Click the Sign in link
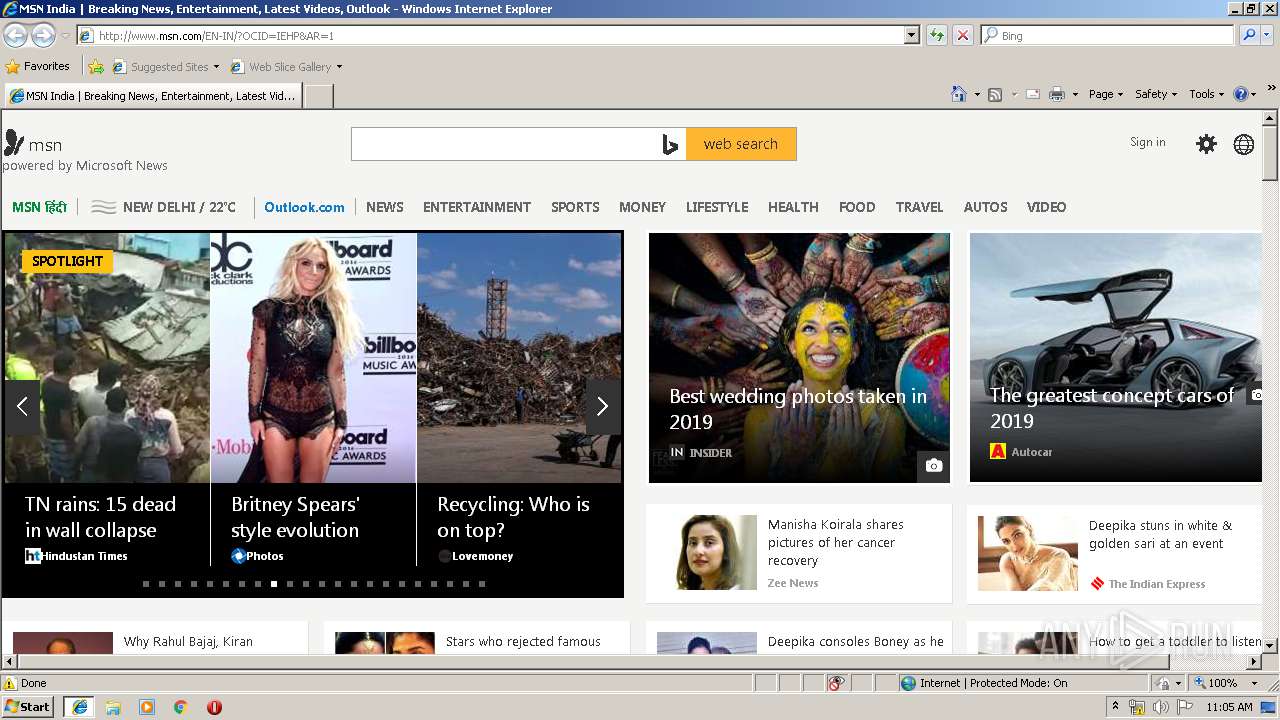The image size is (1280, 720). click(1147, 142)
